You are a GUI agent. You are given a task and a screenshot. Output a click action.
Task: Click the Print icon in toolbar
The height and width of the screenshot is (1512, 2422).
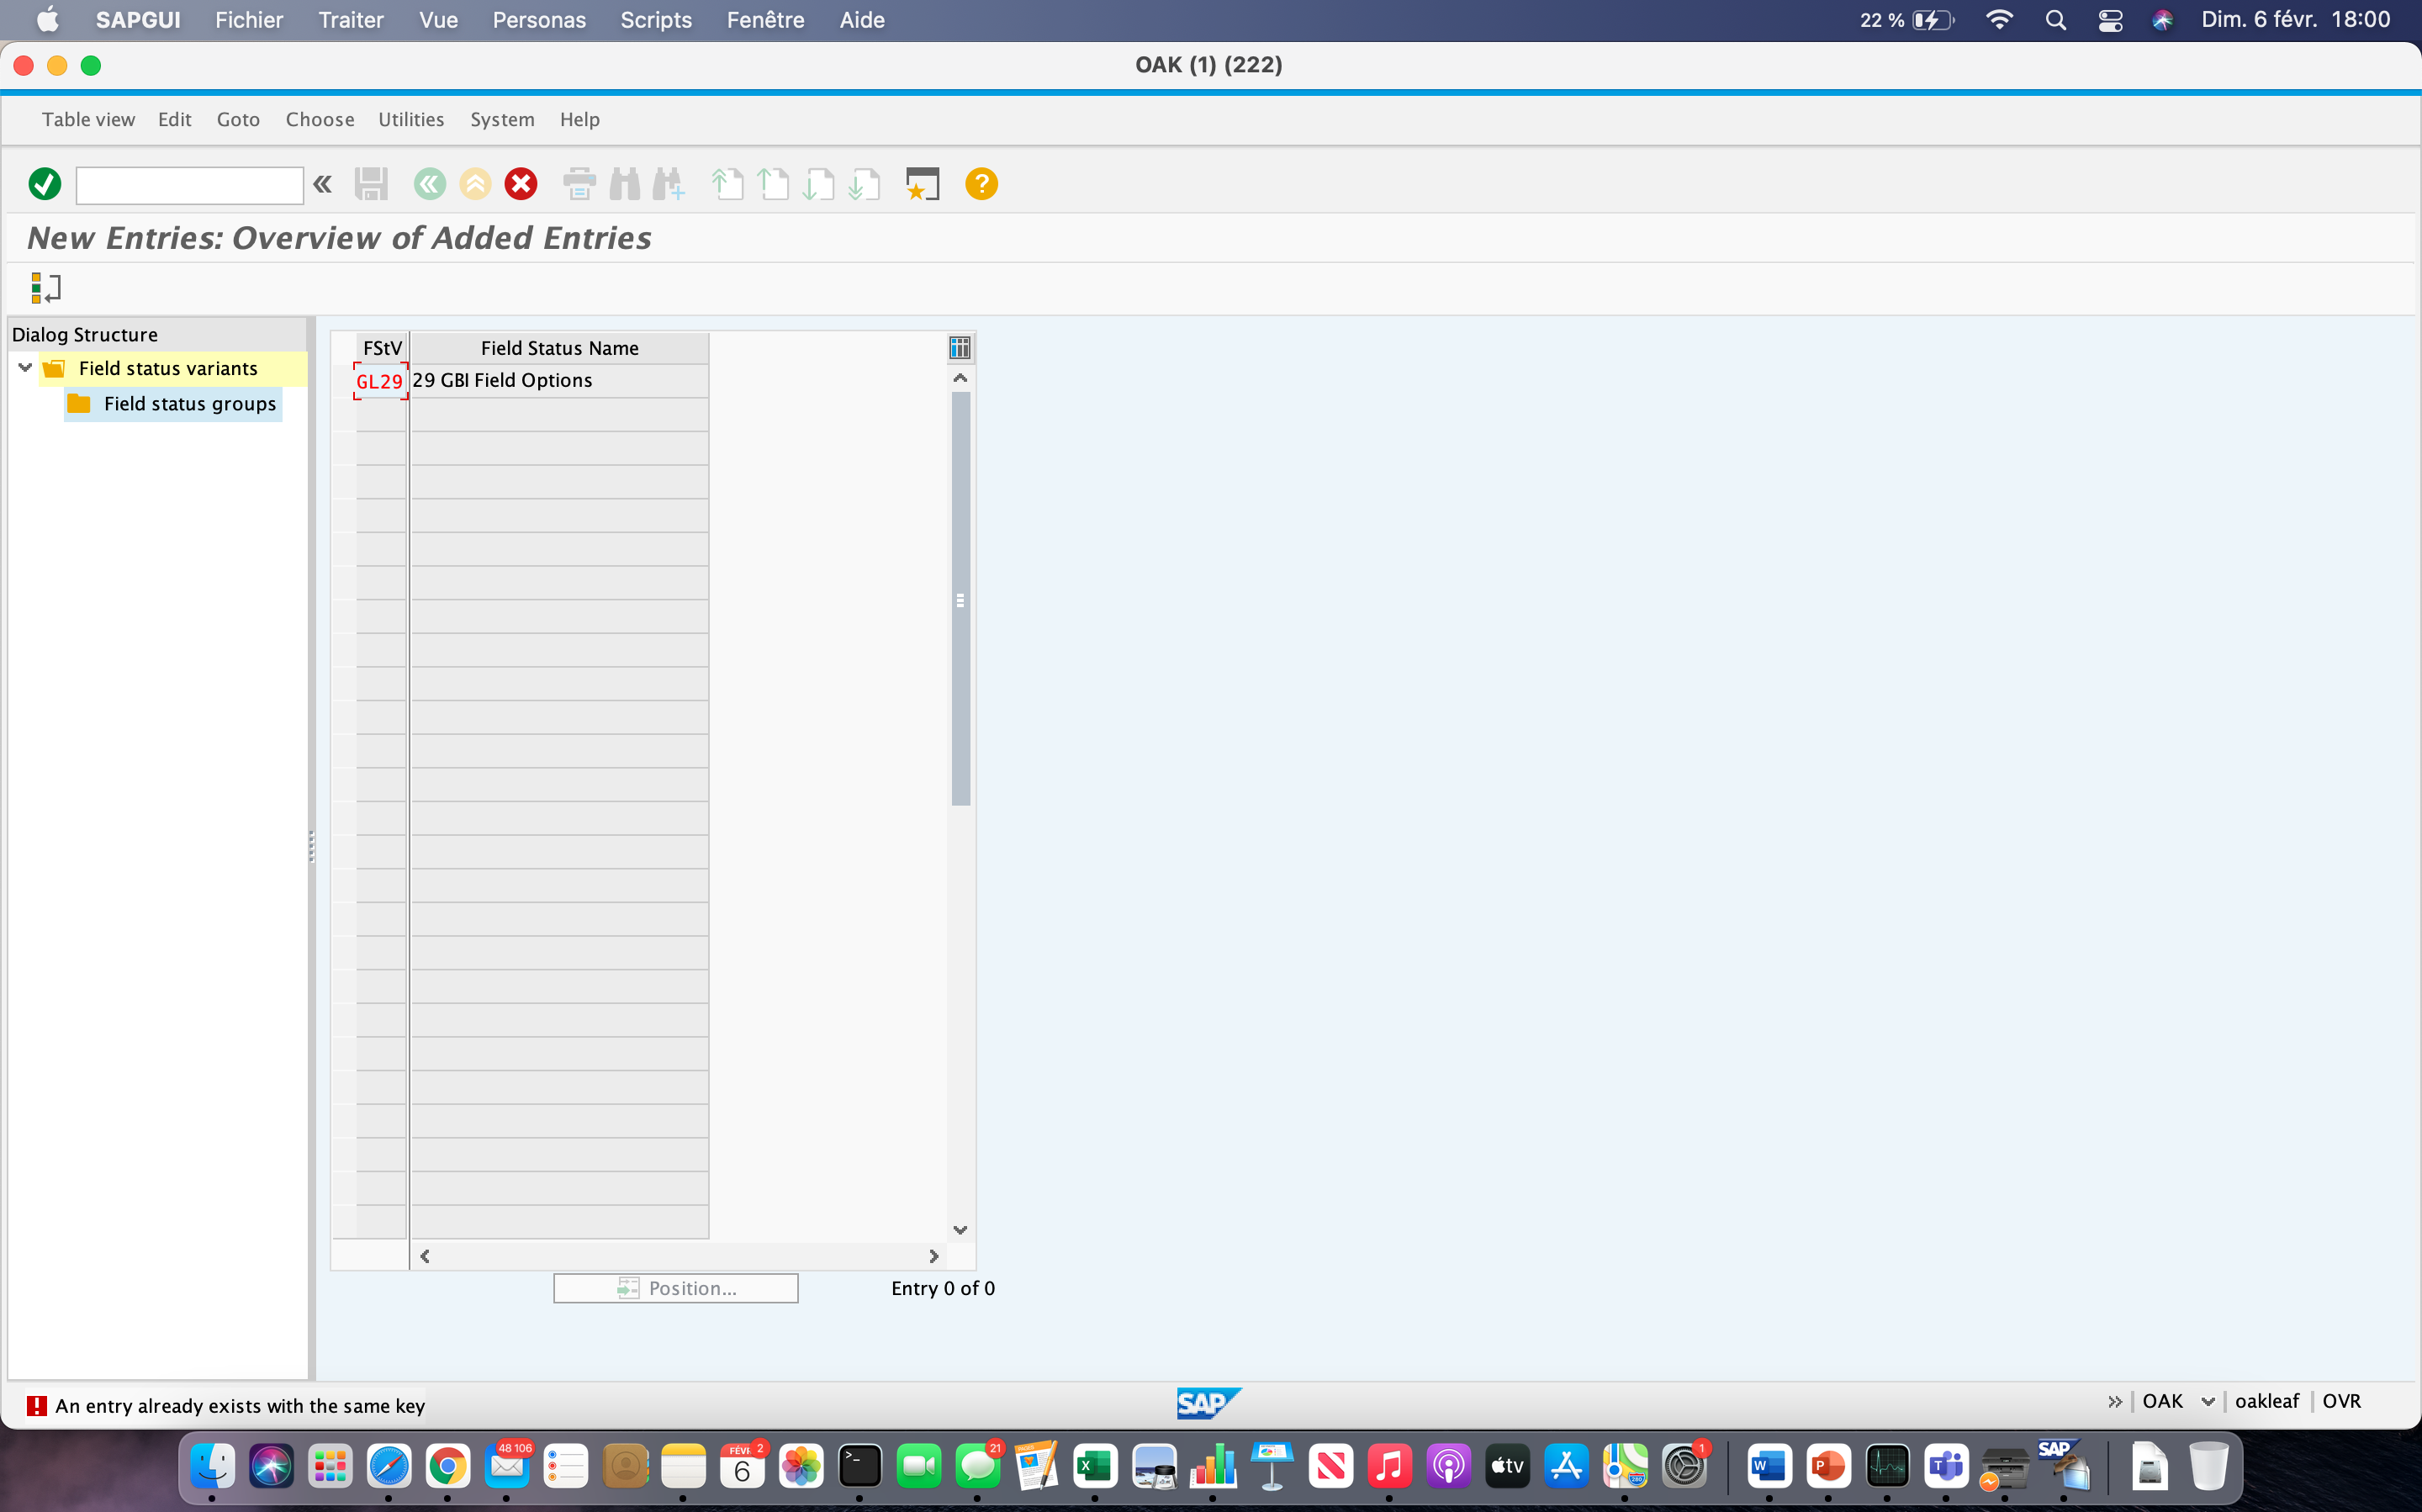(579, 184)
